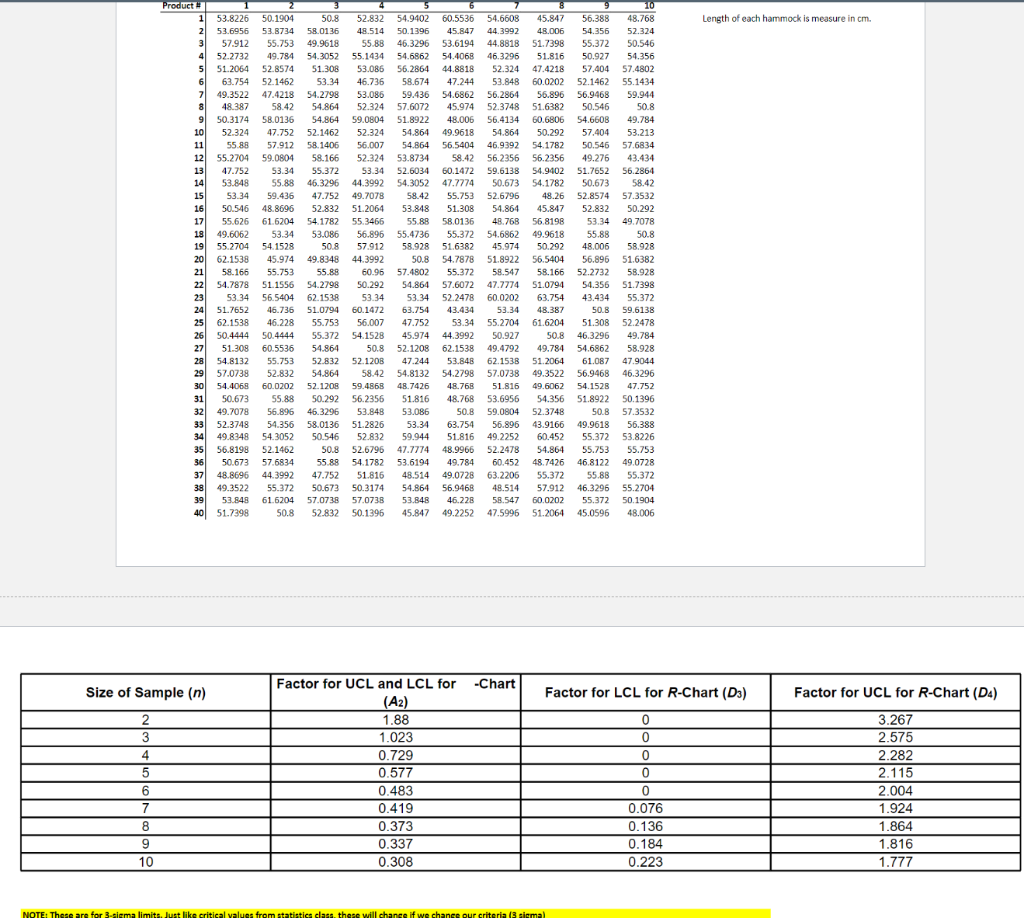
Task: Select the A2 factor header cell
Action: pyautogui.click(x=396, y=692)
